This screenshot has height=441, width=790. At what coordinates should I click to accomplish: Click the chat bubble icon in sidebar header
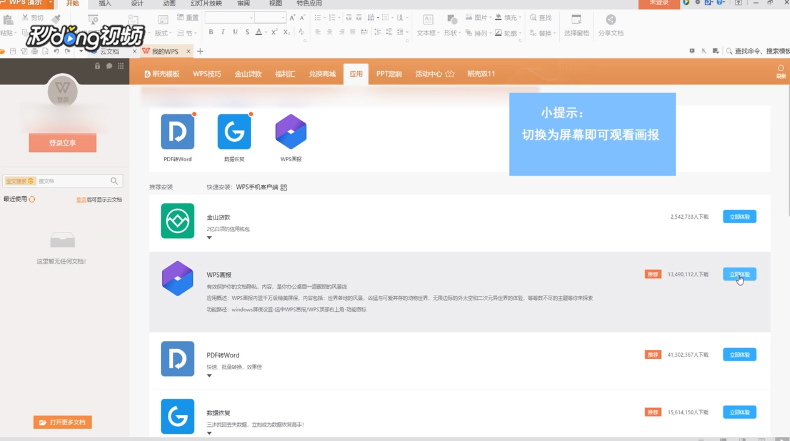pyautogui.click(x=109, y=66)
